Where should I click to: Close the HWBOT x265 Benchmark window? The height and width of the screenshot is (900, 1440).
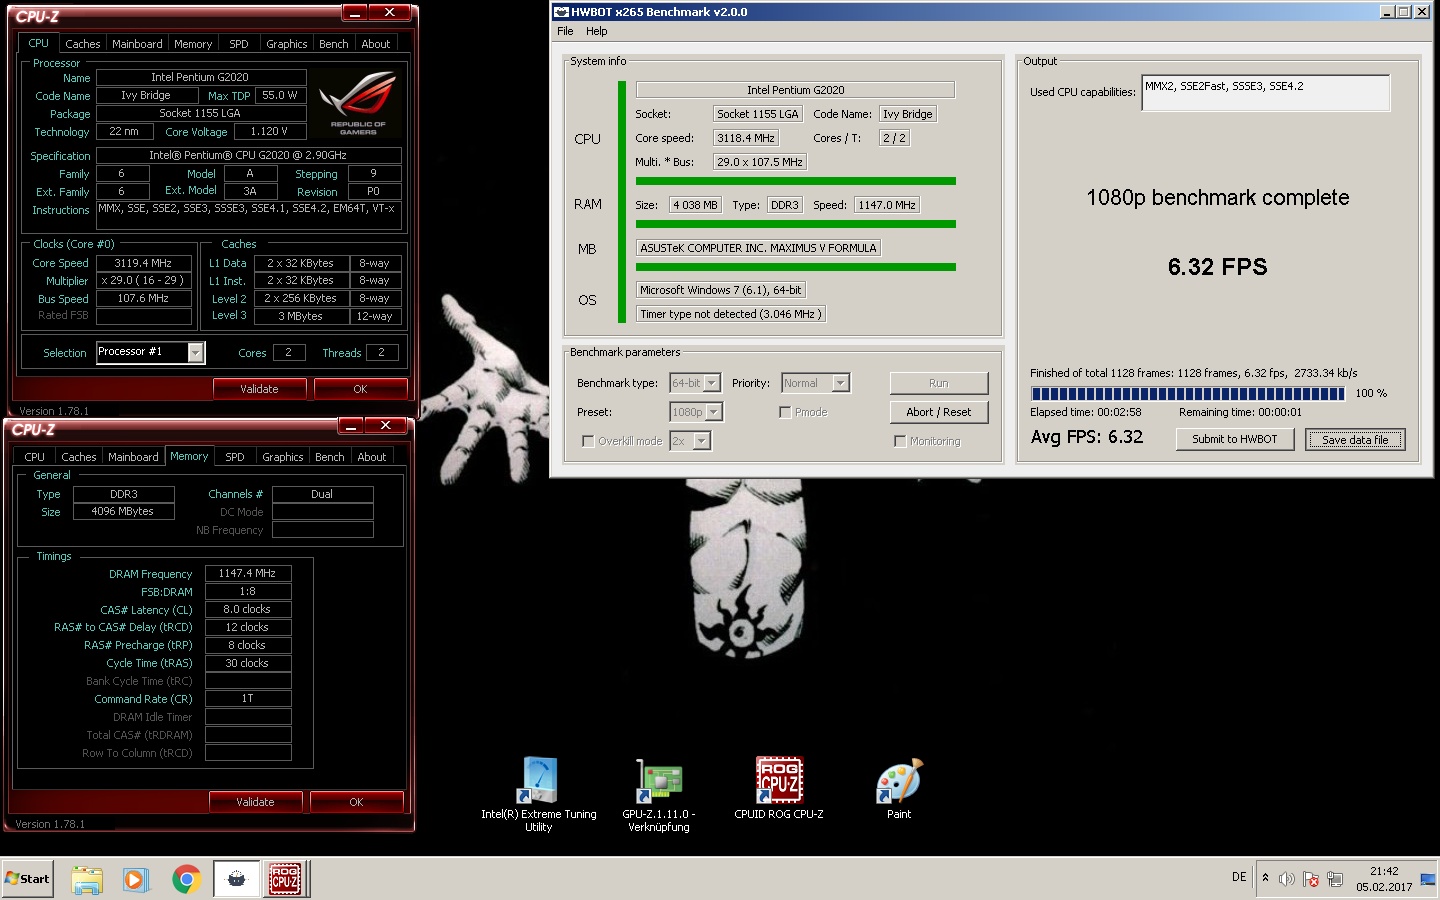pos(1420,12)
